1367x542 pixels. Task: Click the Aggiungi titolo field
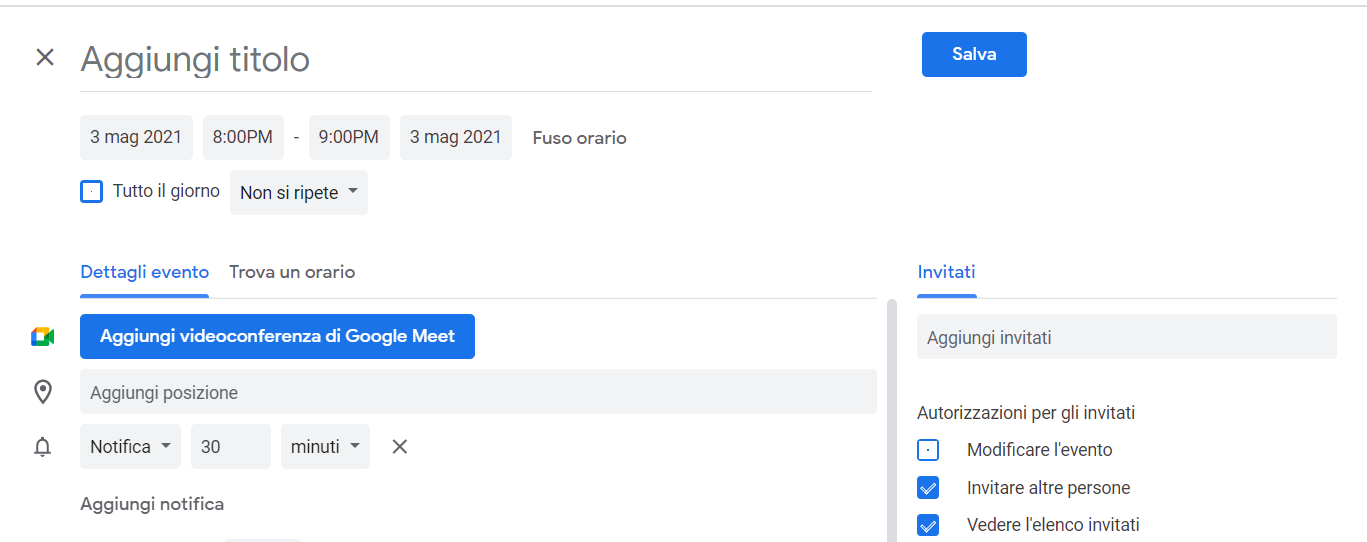tap(475, 60)
